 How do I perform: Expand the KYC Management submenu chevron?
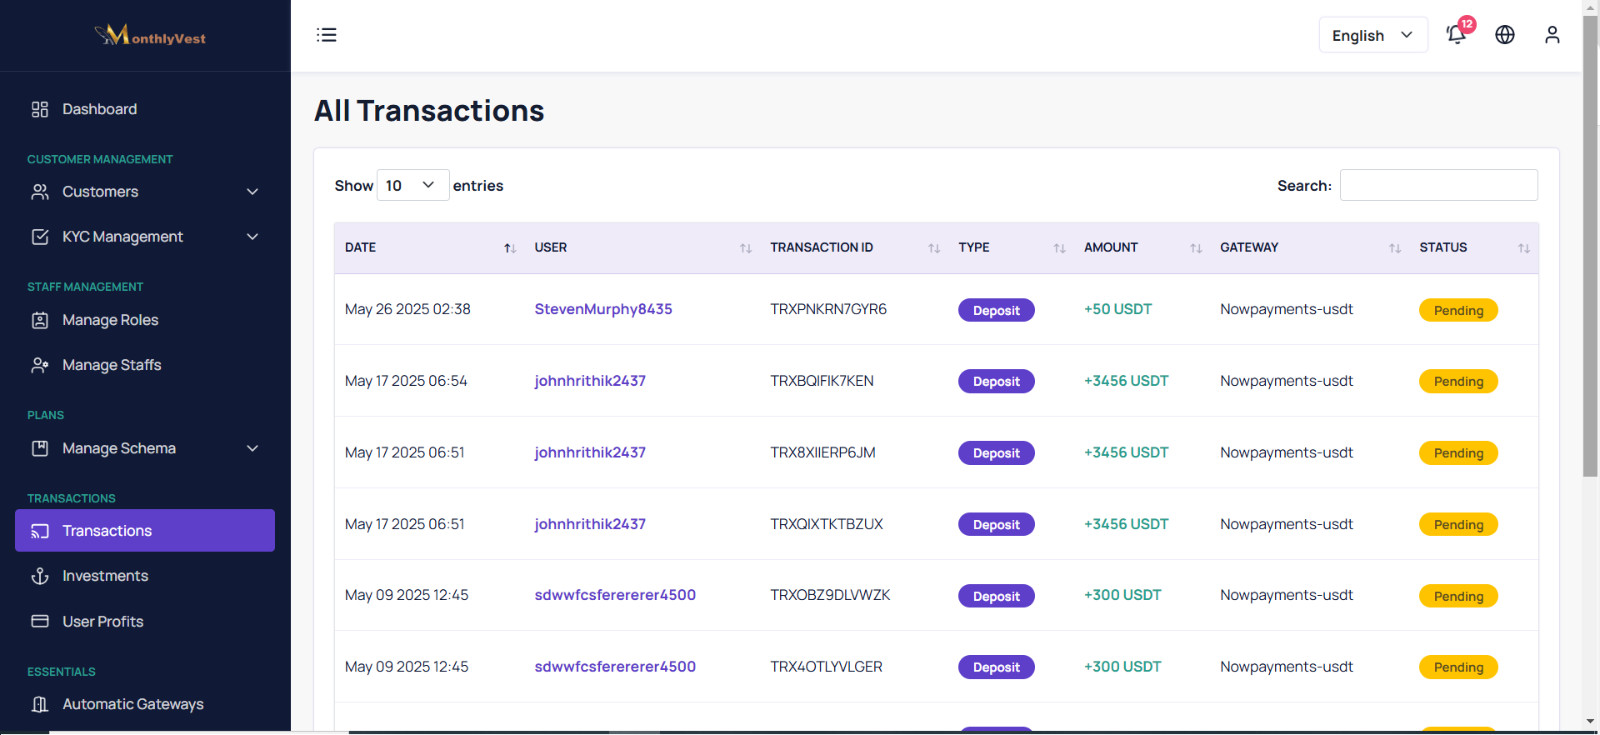[x=252, y=237]
